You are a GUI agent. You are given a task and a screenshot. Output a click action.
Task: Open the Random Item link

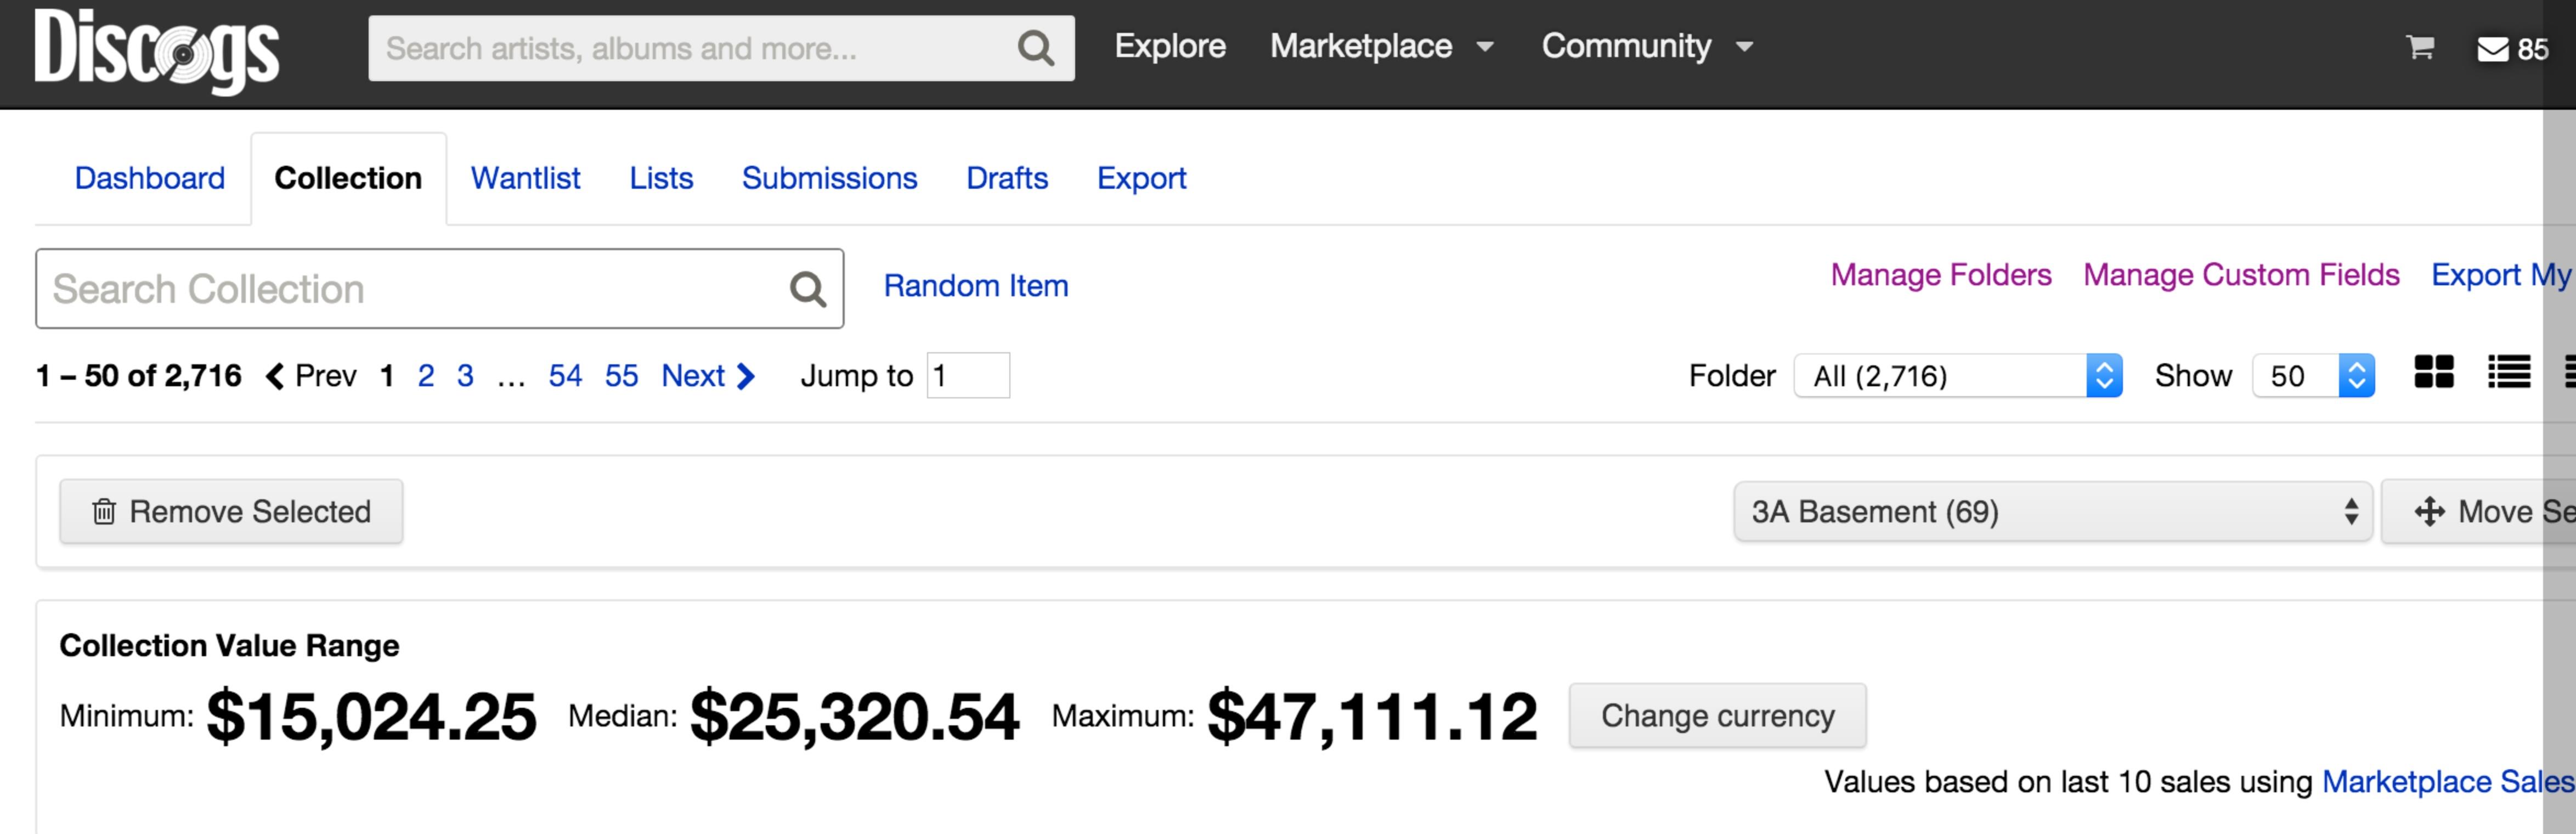click(975, 286)
